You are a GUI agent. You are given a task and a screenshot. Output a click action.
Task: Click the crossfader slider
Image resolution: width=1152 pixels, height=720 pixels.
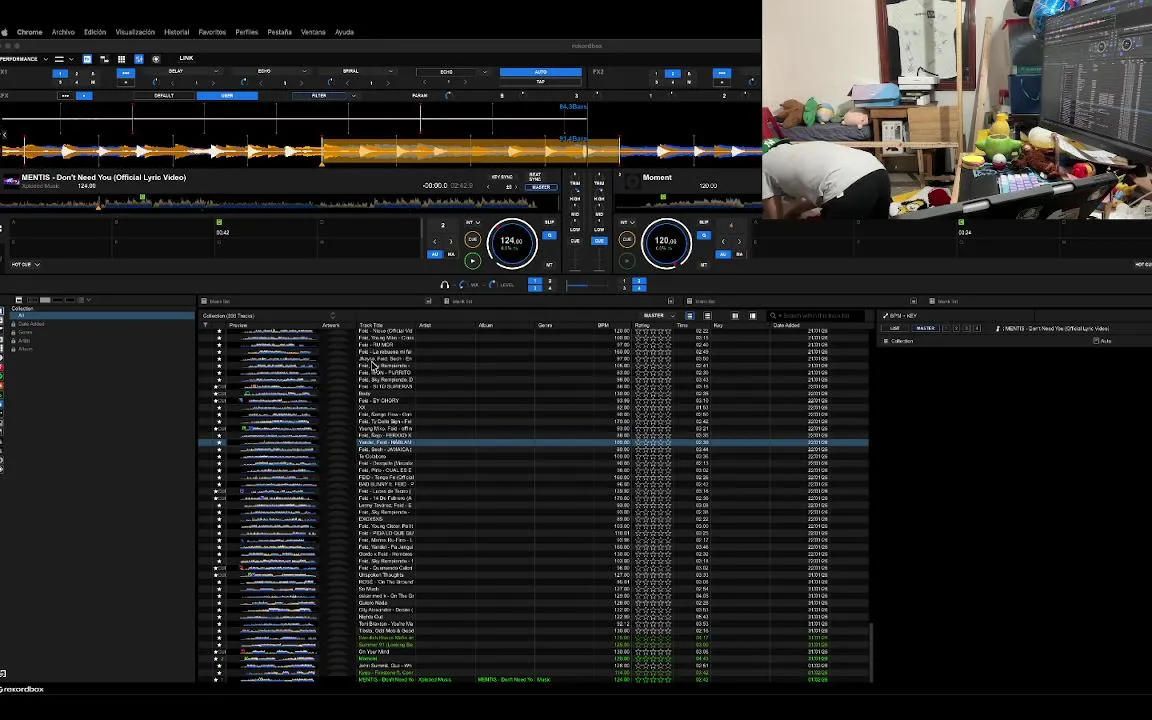click(587, 285)
